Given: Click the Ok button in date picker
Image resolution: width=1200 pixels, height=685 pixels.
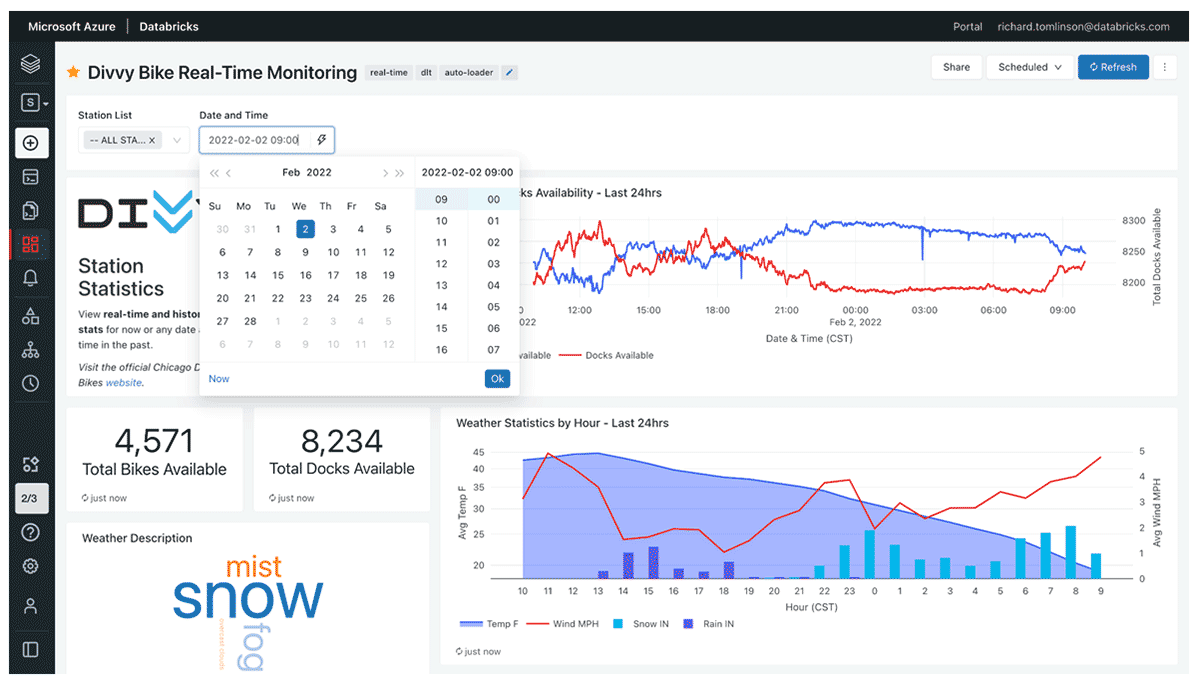Looking at the screenshot, I should 497,379.
